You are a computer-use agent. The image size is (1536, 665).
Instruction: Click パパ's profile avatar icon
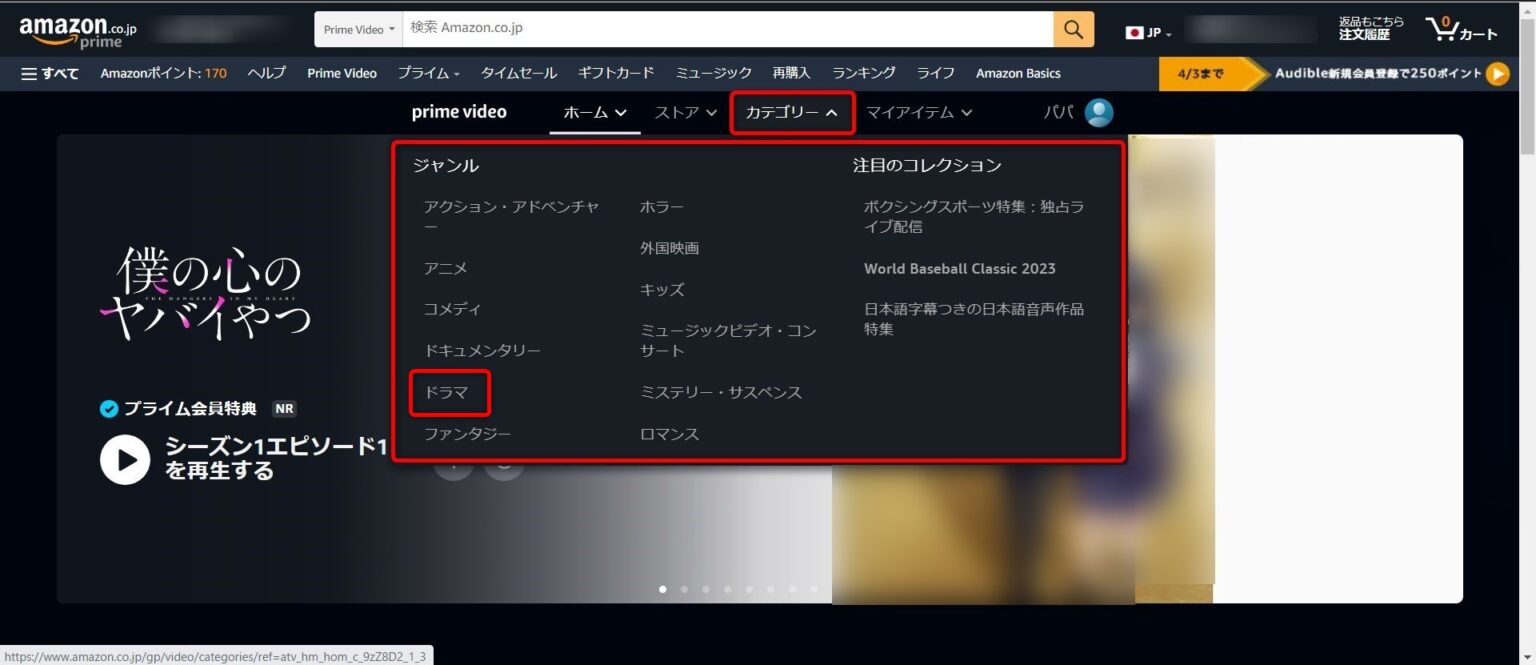click(1097, 112)
